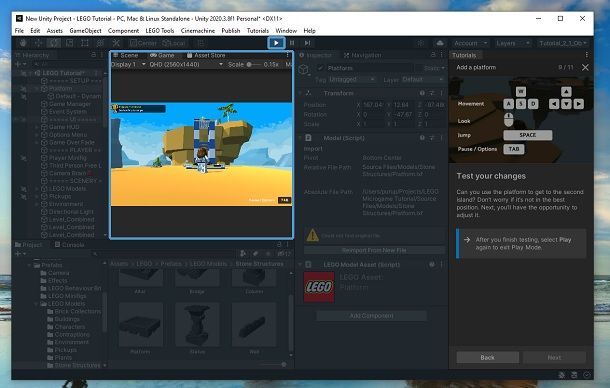Switch to the Console tab
This screenshot has height=388, width=610.
click(70, 245)
